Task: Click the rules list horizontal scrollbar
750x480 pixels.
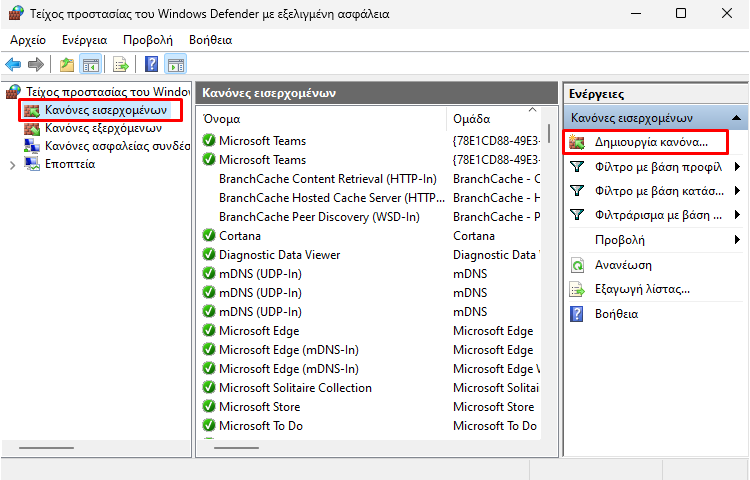Action: (236, 448)
